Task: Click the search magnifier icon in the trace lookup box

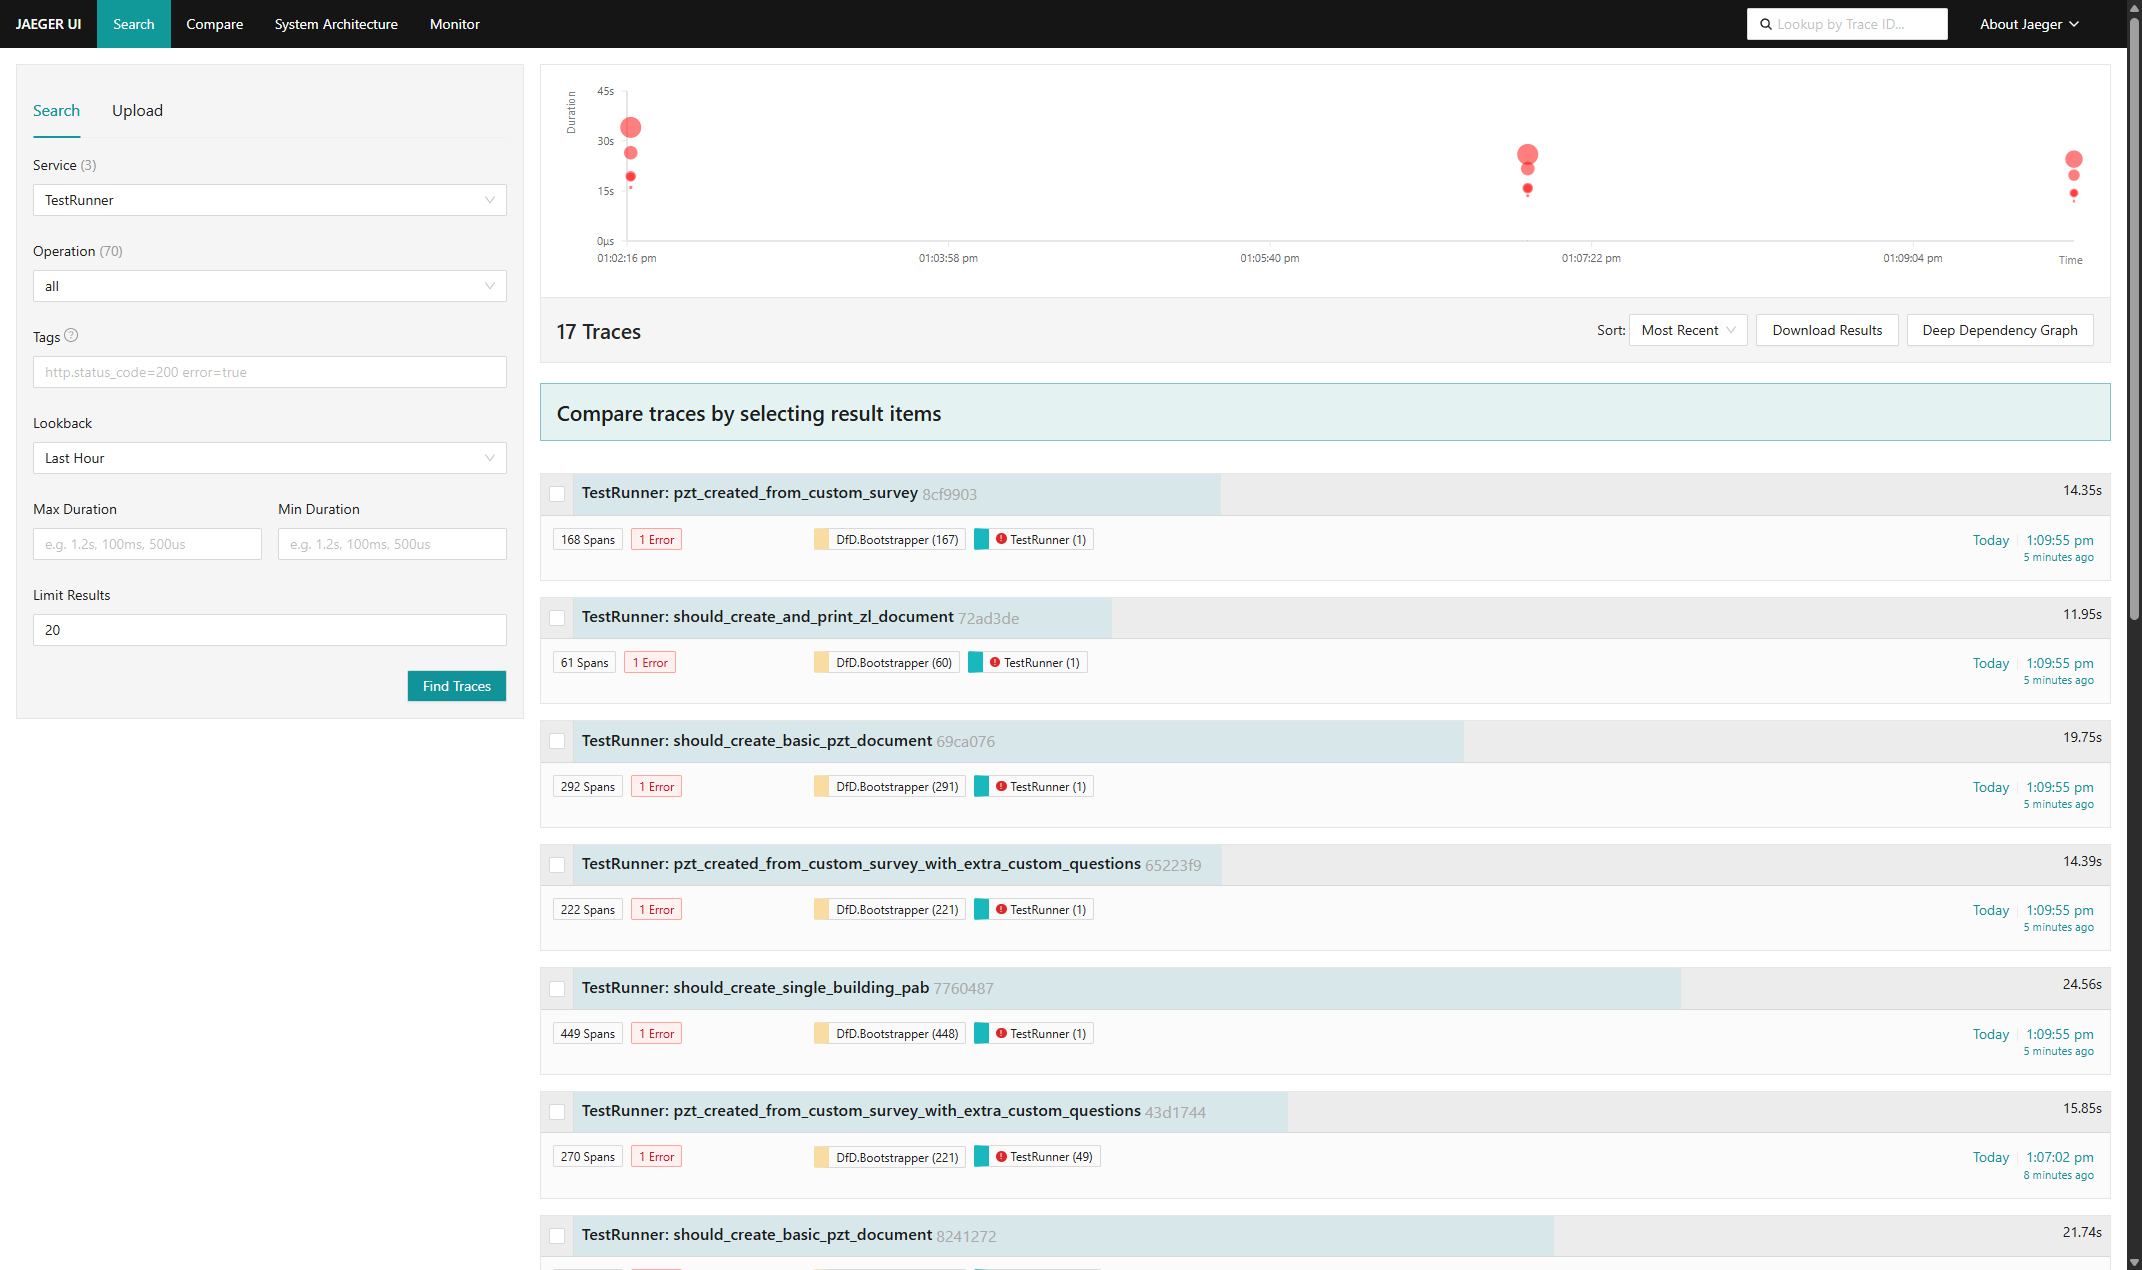Action: [1766, 24]
